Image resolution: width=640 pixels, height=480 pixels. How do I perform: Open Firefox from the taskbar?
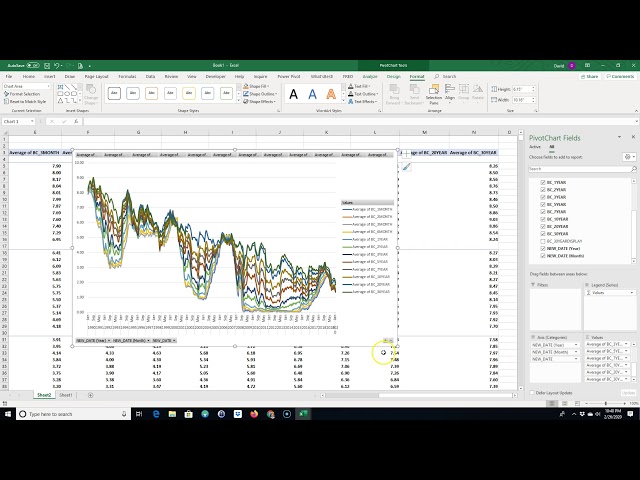(254, 414)
